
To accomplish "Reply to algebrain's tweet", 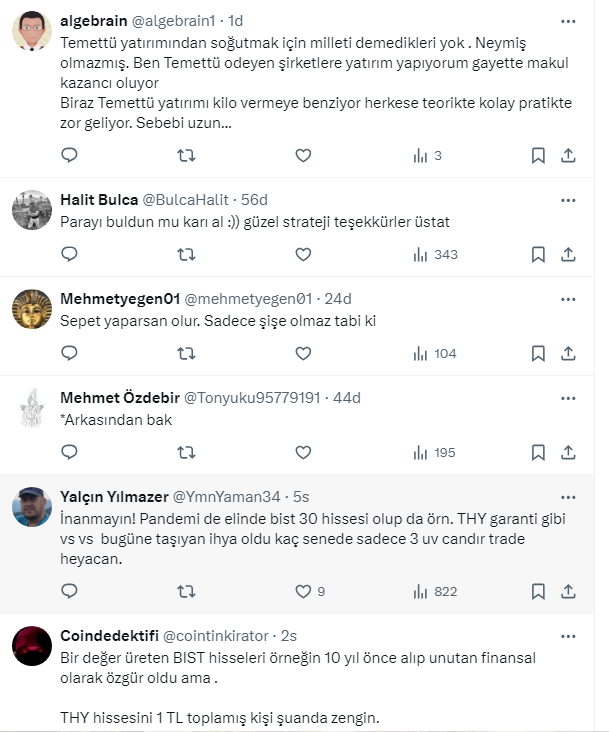I will coord(69,155).
